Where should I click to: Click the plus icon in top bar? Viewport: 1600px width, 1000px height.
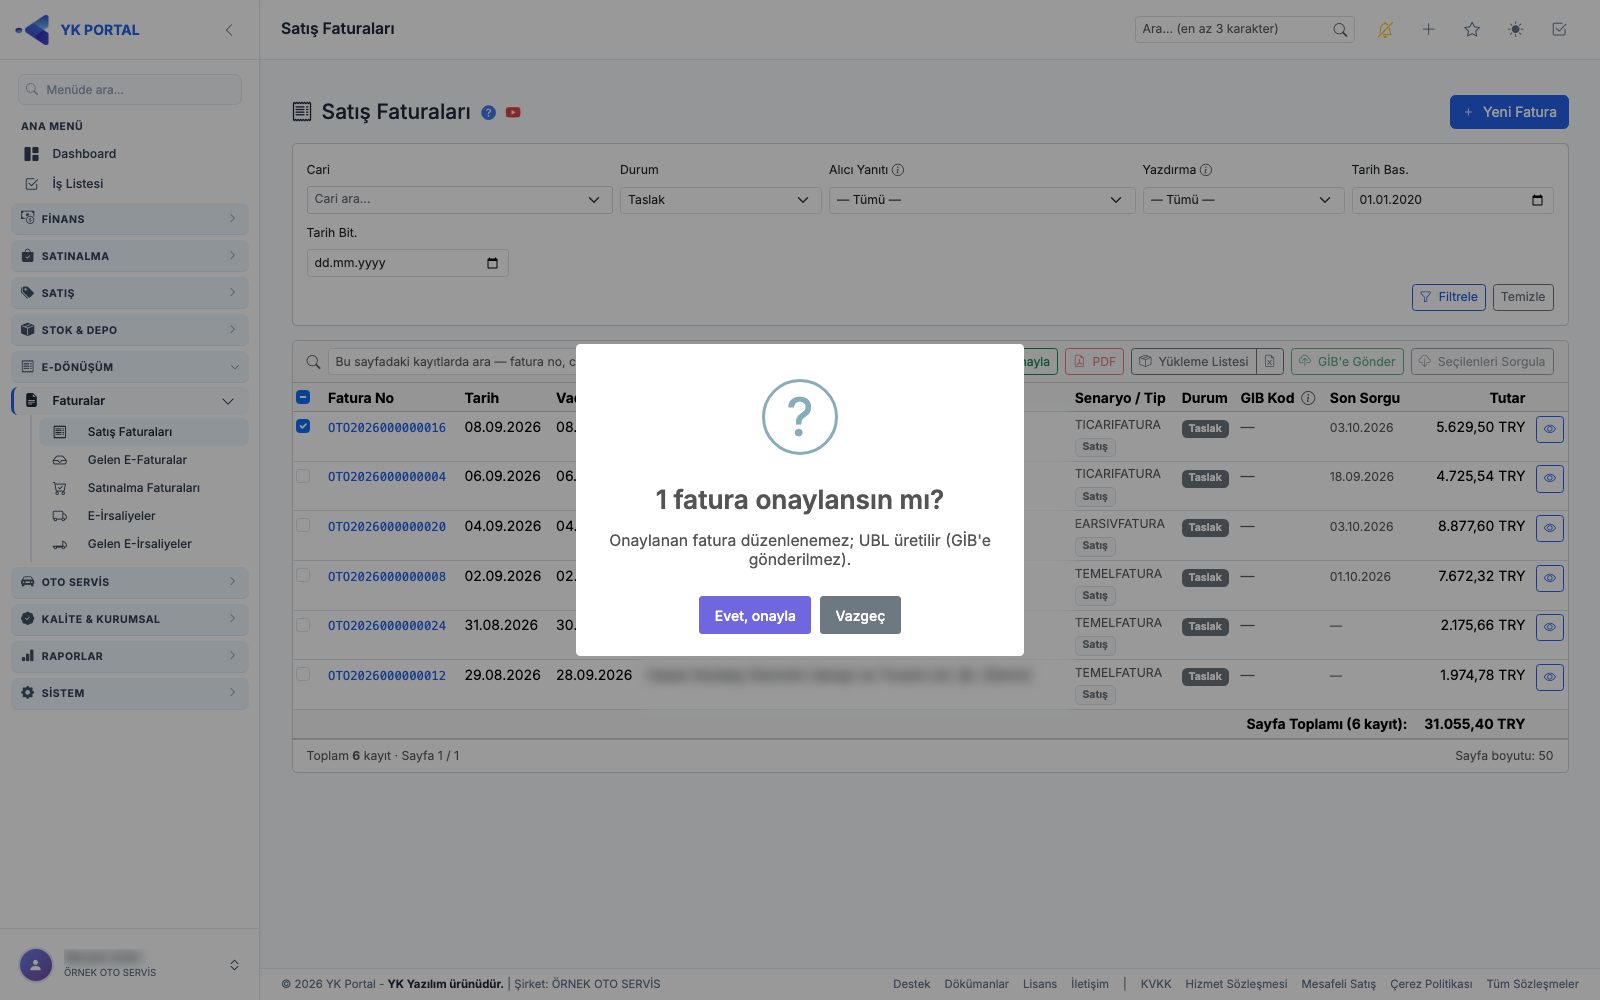pos(1428,30)
